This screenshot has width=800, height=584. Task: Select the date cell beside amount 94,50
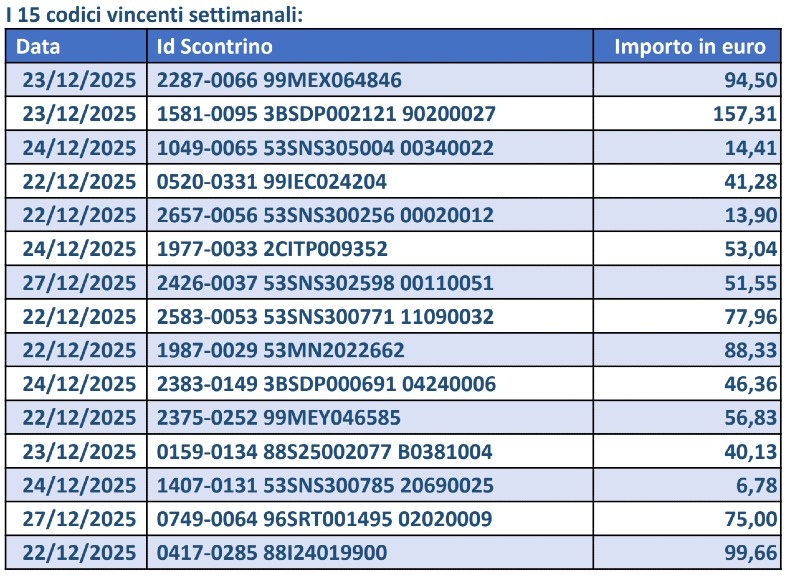79,80
